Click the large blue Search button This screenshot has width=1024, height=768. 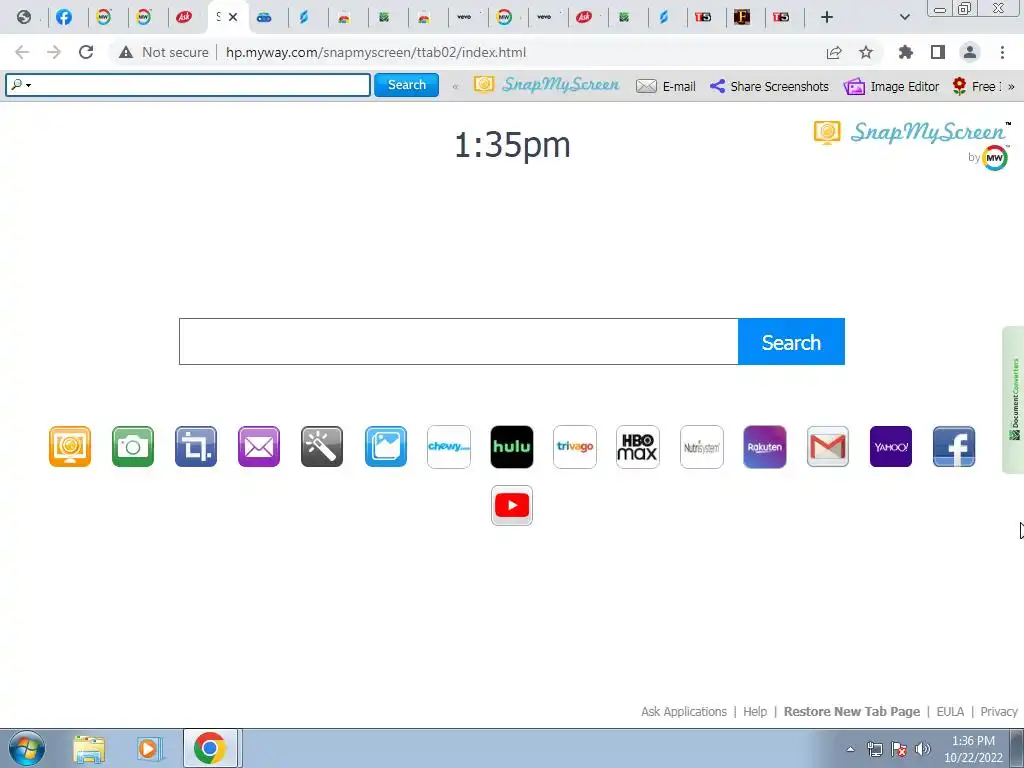click(791, 342)
